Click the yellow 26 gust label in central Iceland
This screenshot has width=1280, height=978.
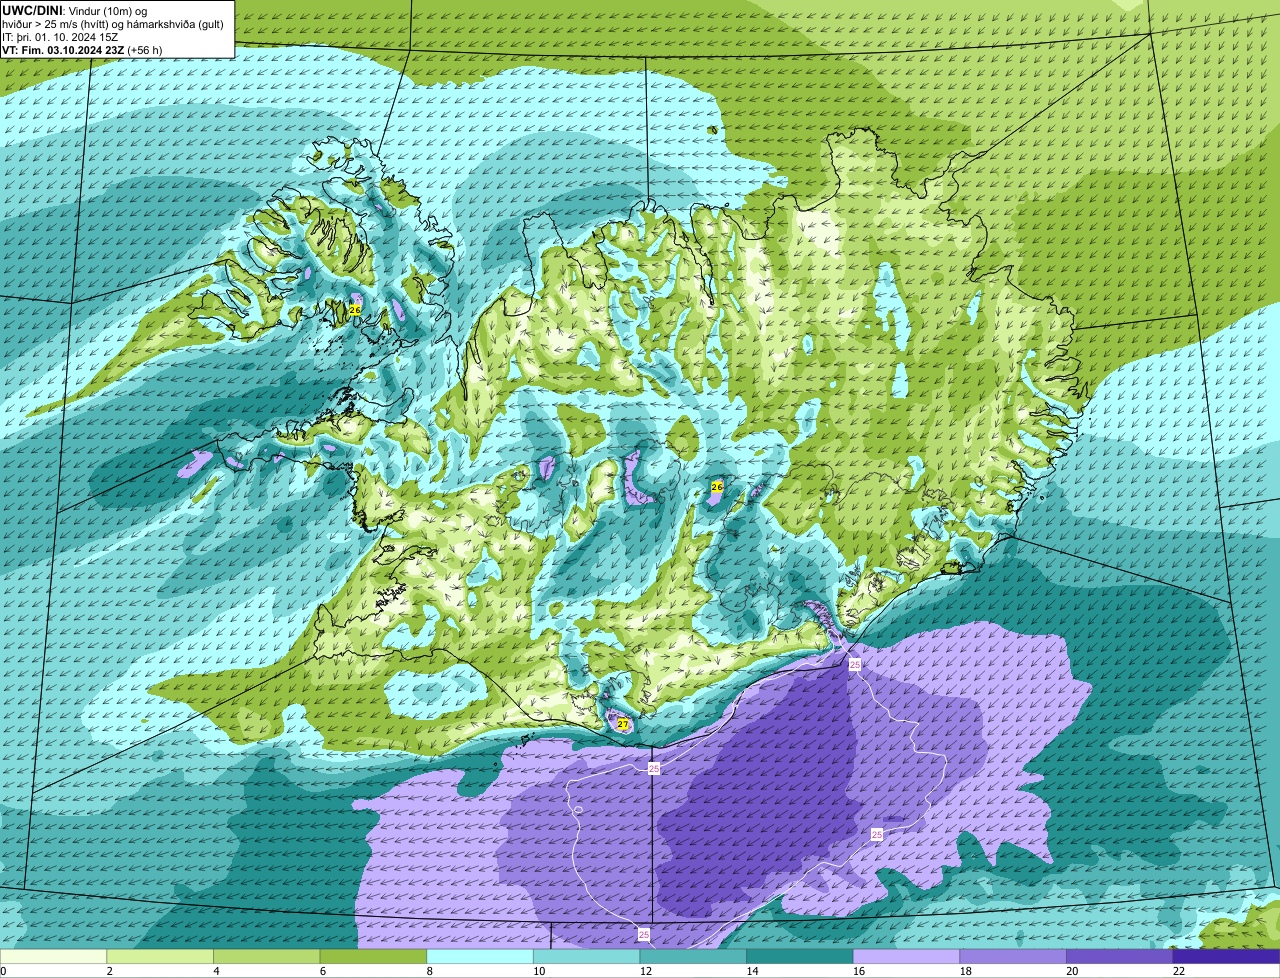[x=716, y=487]
